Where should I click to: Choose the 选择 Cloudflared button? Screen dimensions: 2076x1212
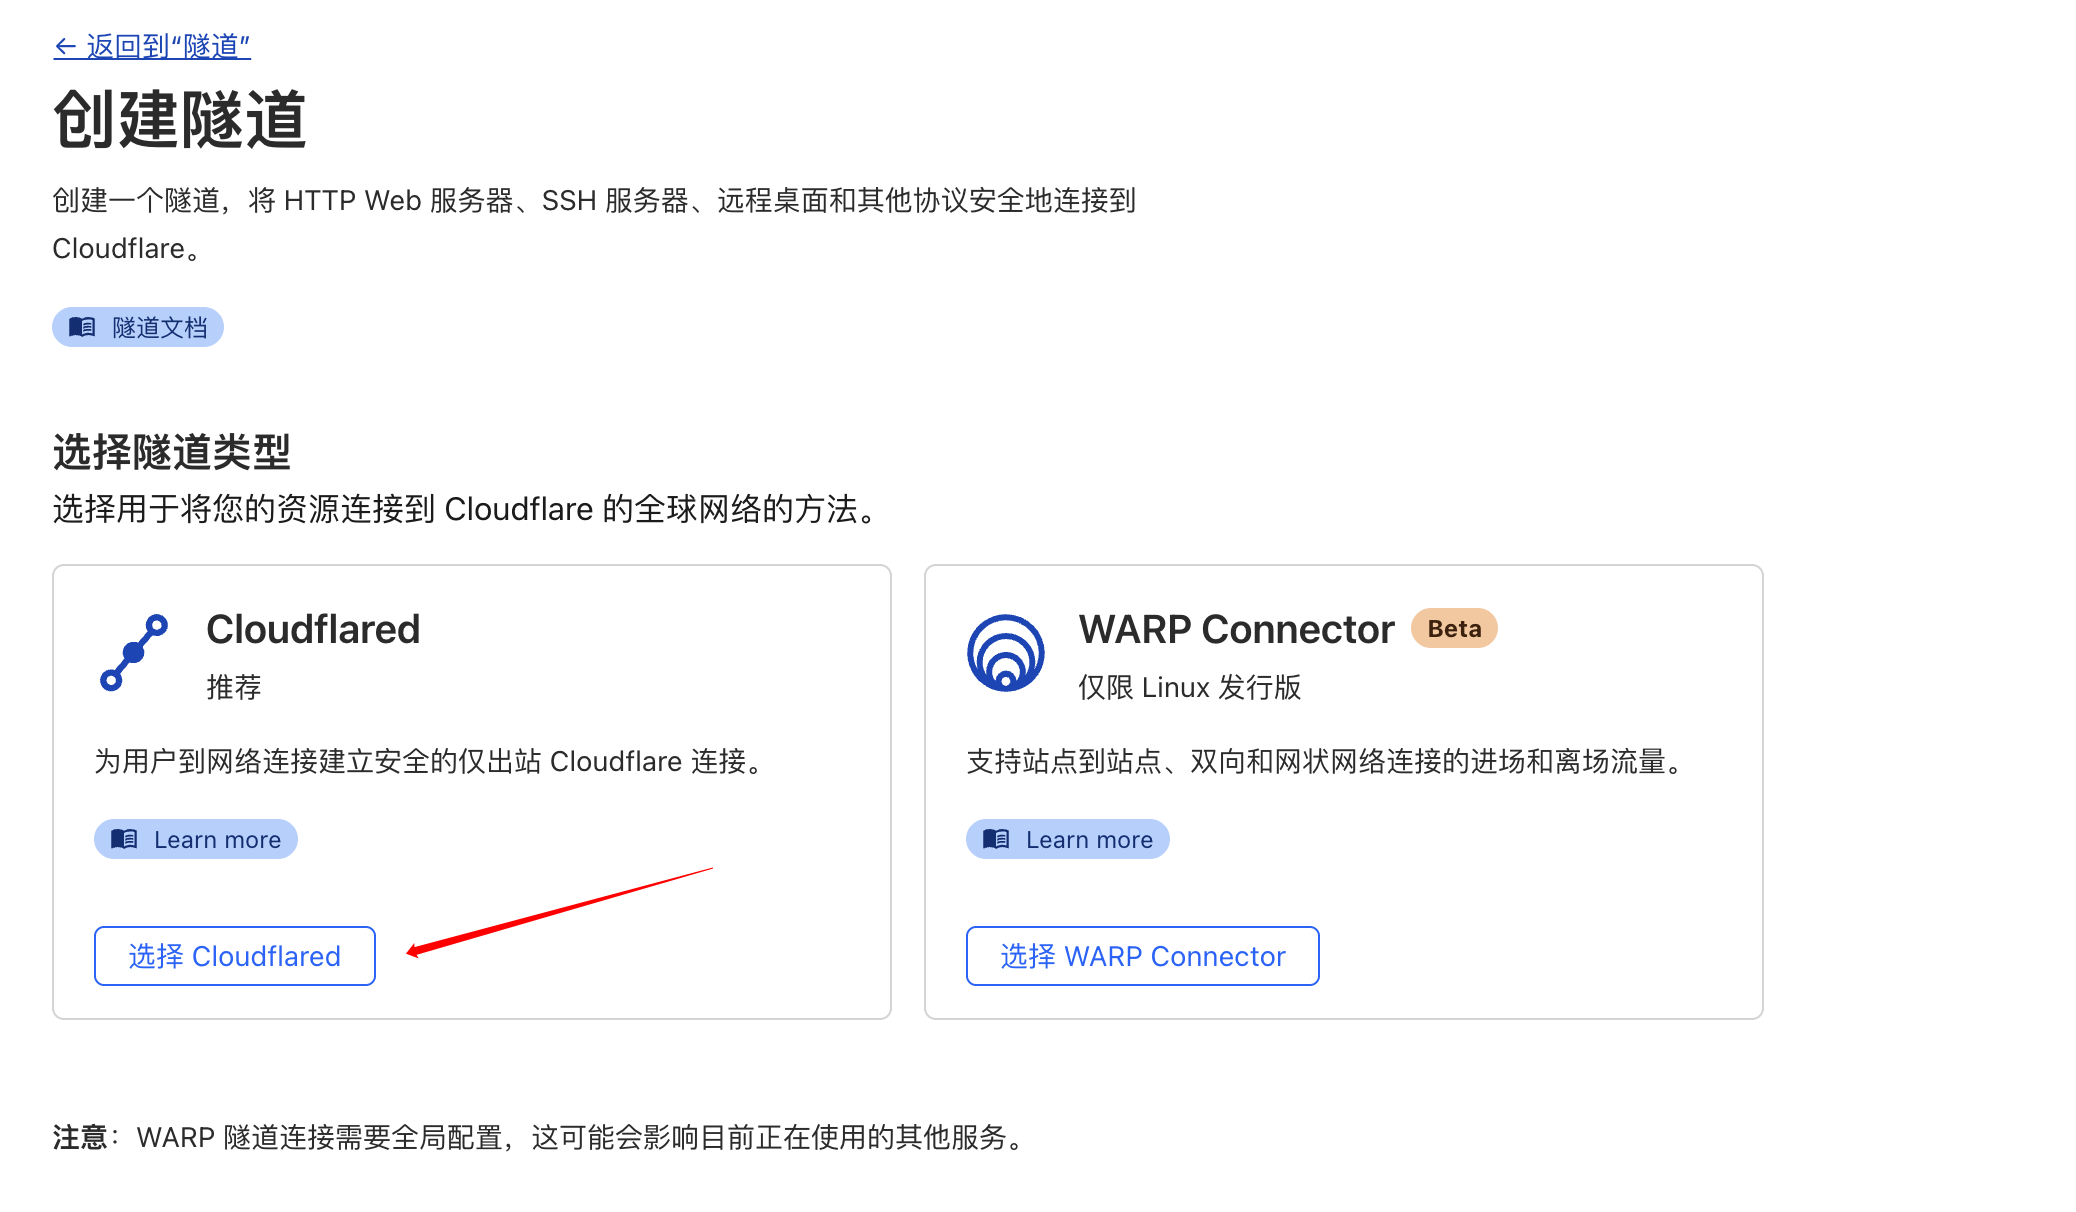235,956
